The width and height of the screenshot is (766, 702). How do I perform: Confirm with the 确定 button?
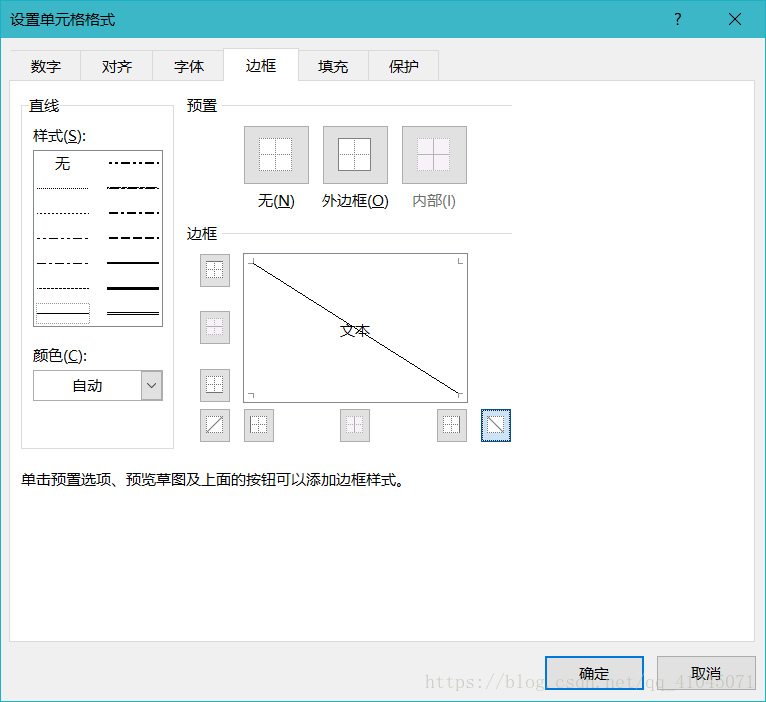pos(594,673)
